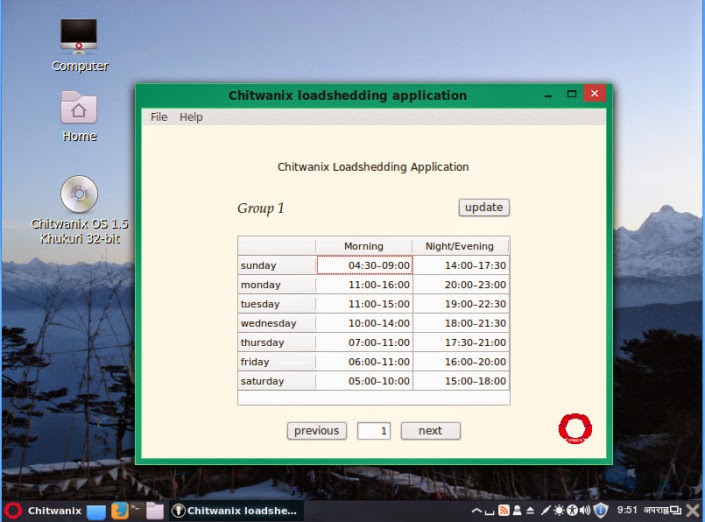Viewport: 705px width, 522px height.
Task: Open the Chitwanix start menu on the taskbar
Action: (43, 511)
